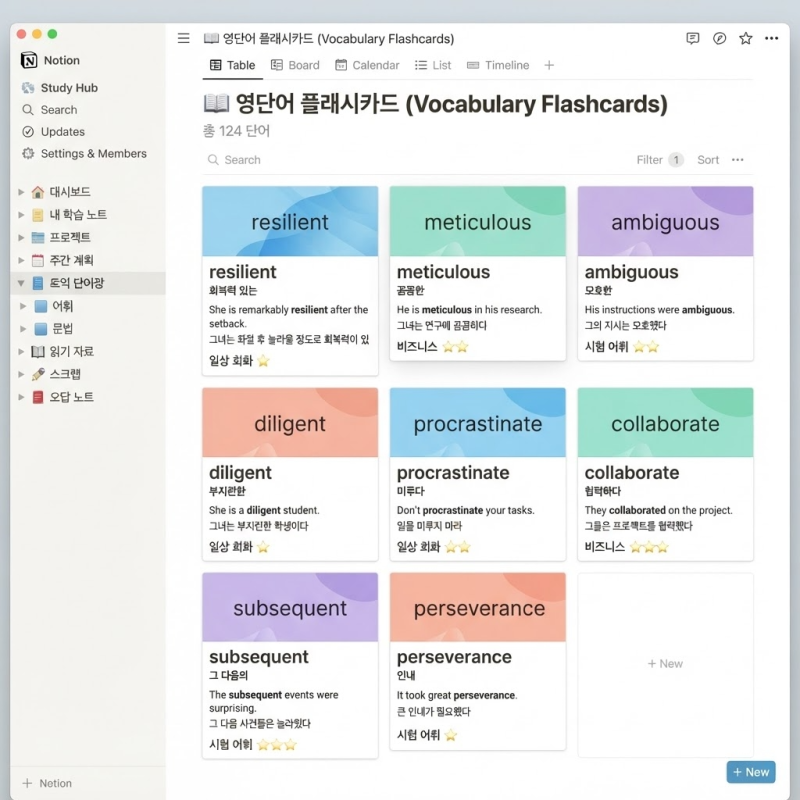Switch to the Calendar view tab

click(x=367, y=65)
